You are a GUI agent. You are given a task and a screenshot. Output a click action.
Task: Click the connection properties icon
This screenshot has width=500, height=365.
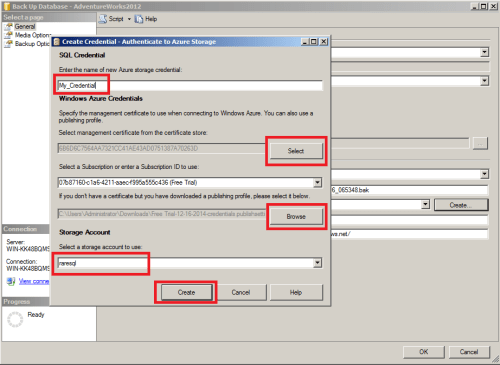(11, 281)
